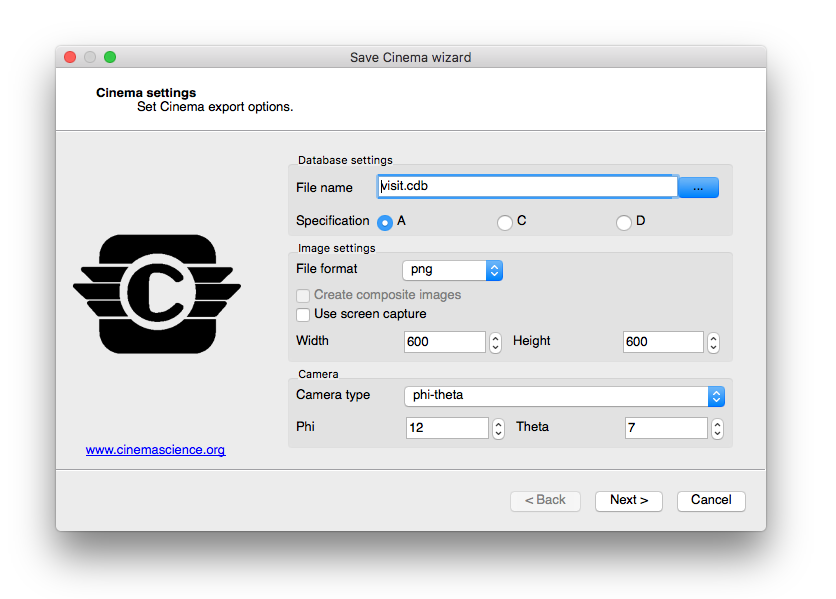Click the Next > button
Screen dimensions: 836x599
pyautogui.click(x=629, y=501)
